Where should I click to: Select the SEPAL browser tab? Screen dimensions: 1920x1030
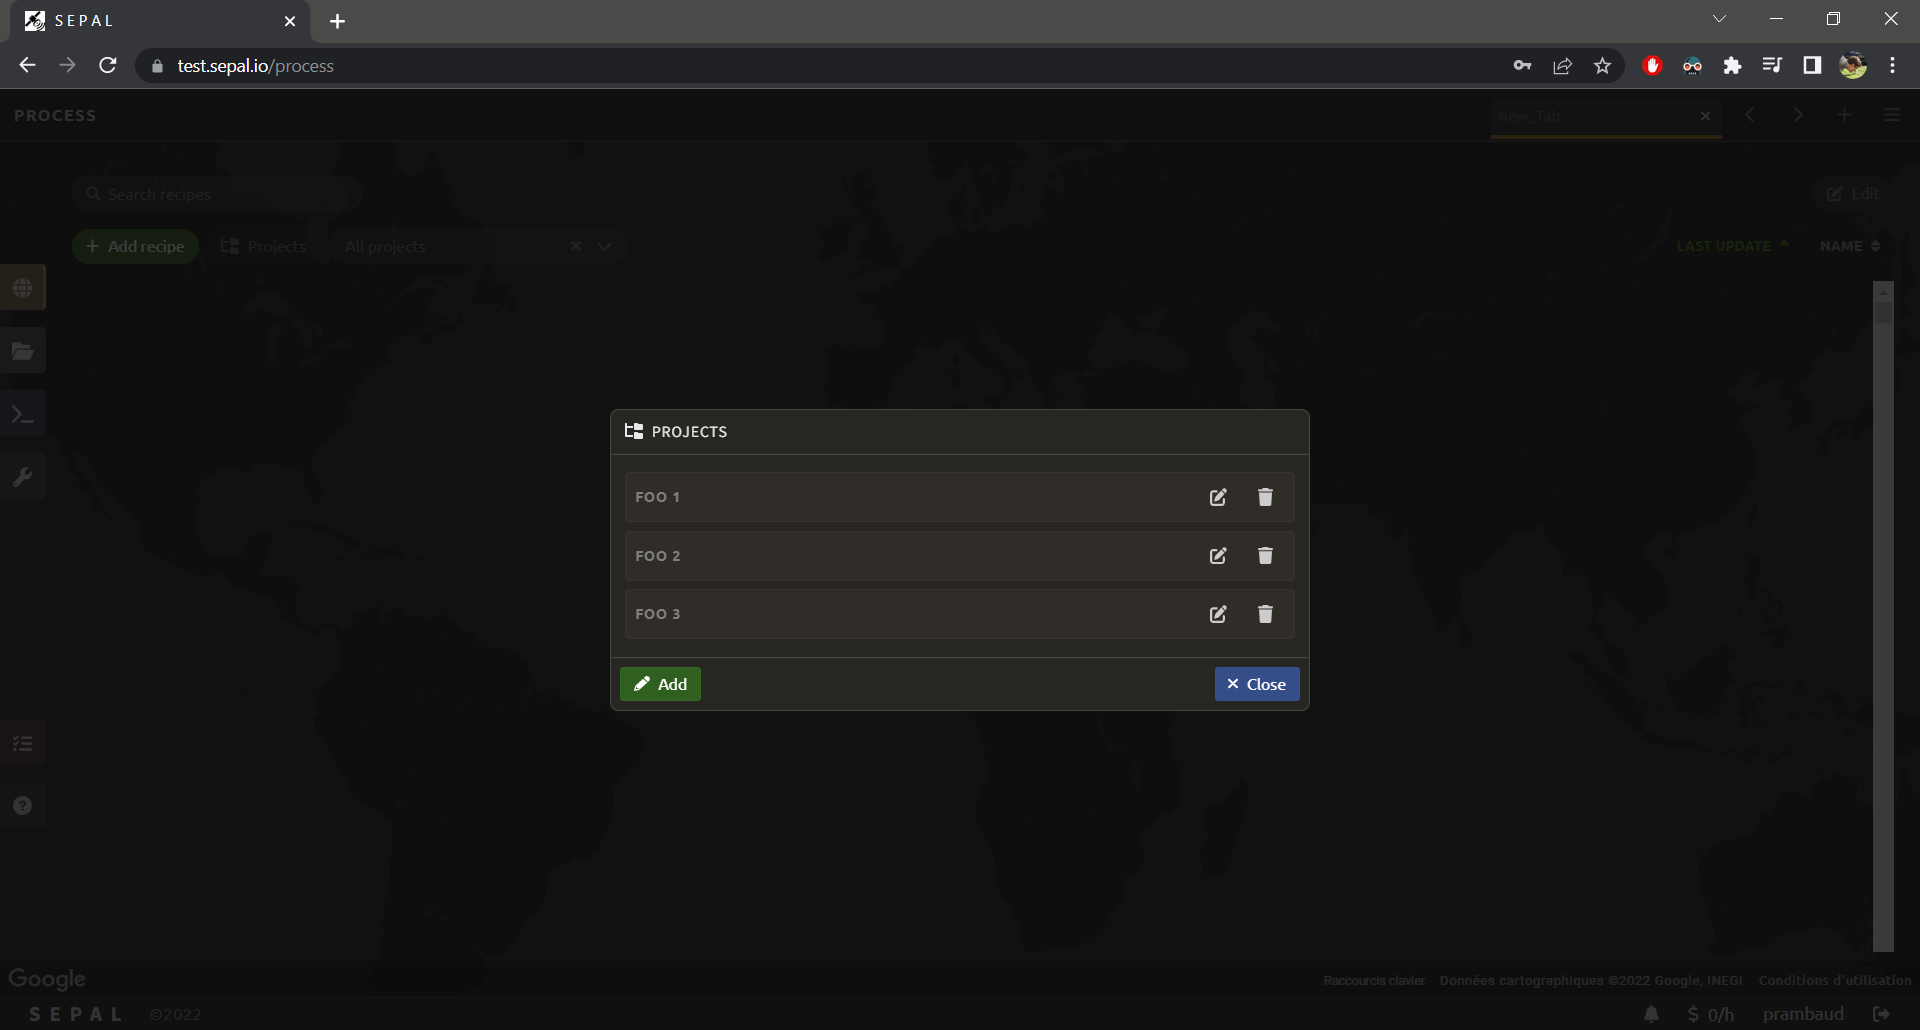click(x=150, y=21)
